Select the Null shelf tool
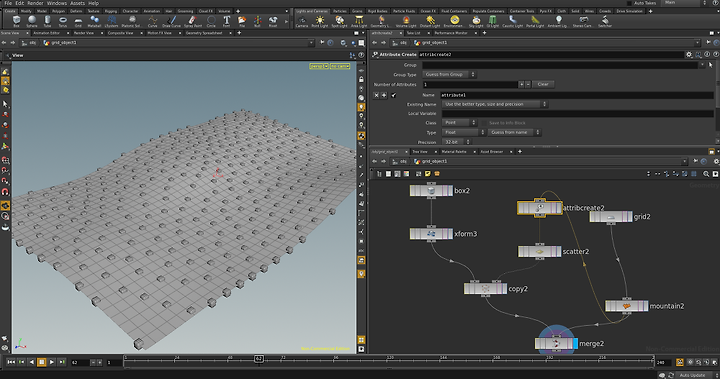720x379 pixels. click(257, 21)
